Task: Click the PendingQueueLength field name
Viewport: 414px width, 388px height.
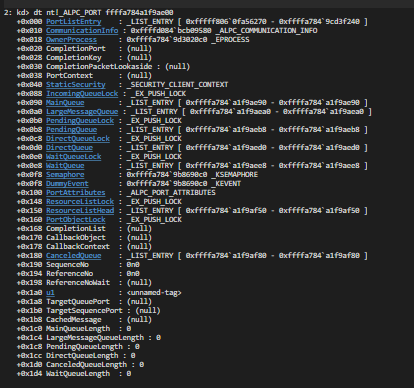Action: 84,347
